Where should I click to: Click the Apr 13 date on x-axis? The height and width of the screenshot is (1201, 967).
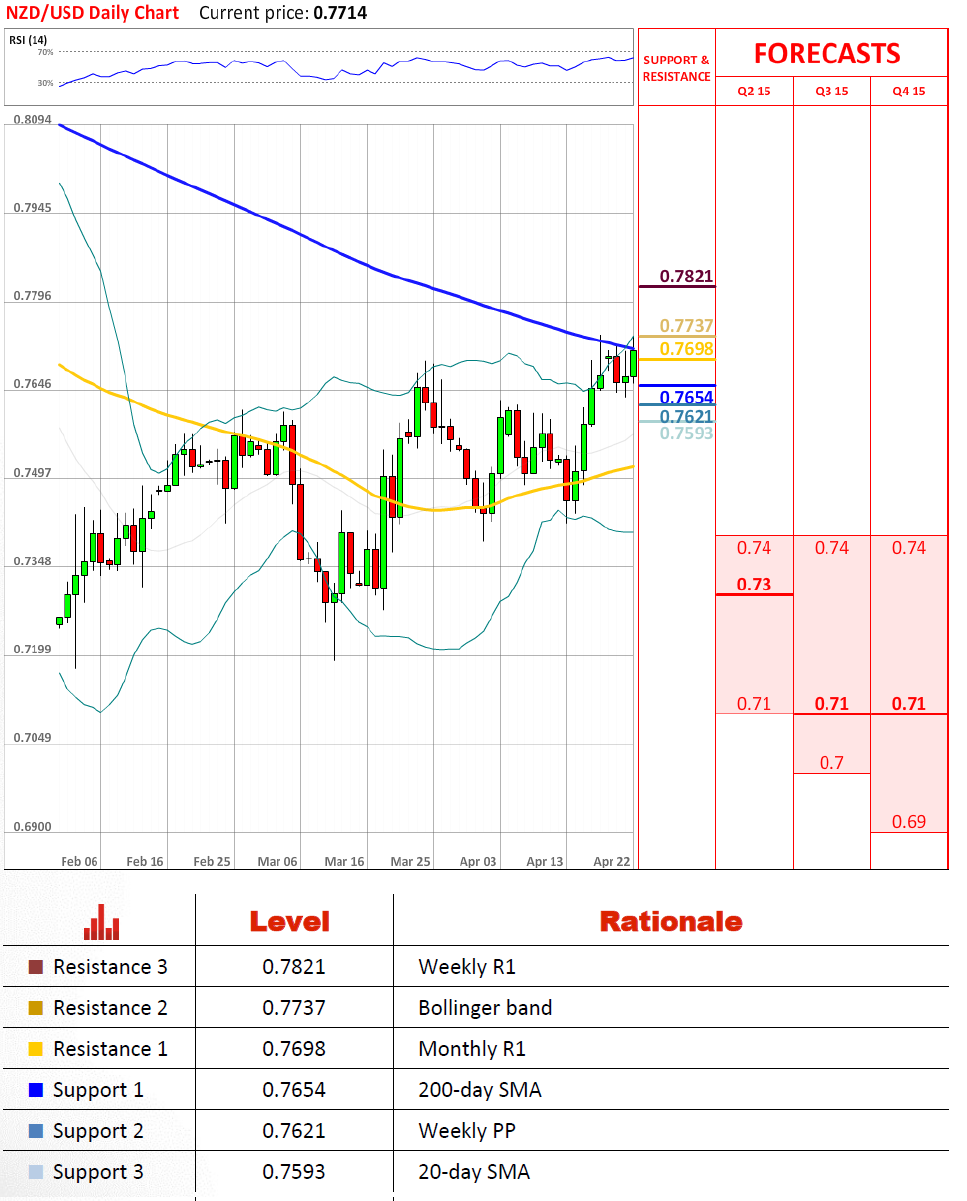click(545, 861)
